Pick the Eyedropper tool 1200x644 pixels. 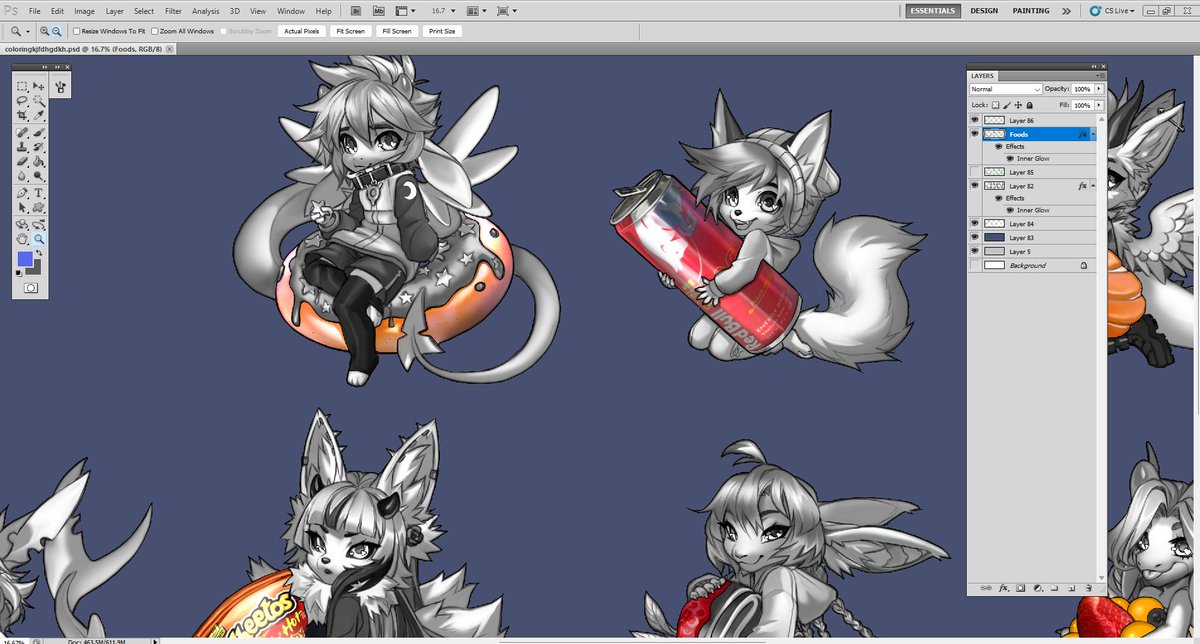(37, 112)
